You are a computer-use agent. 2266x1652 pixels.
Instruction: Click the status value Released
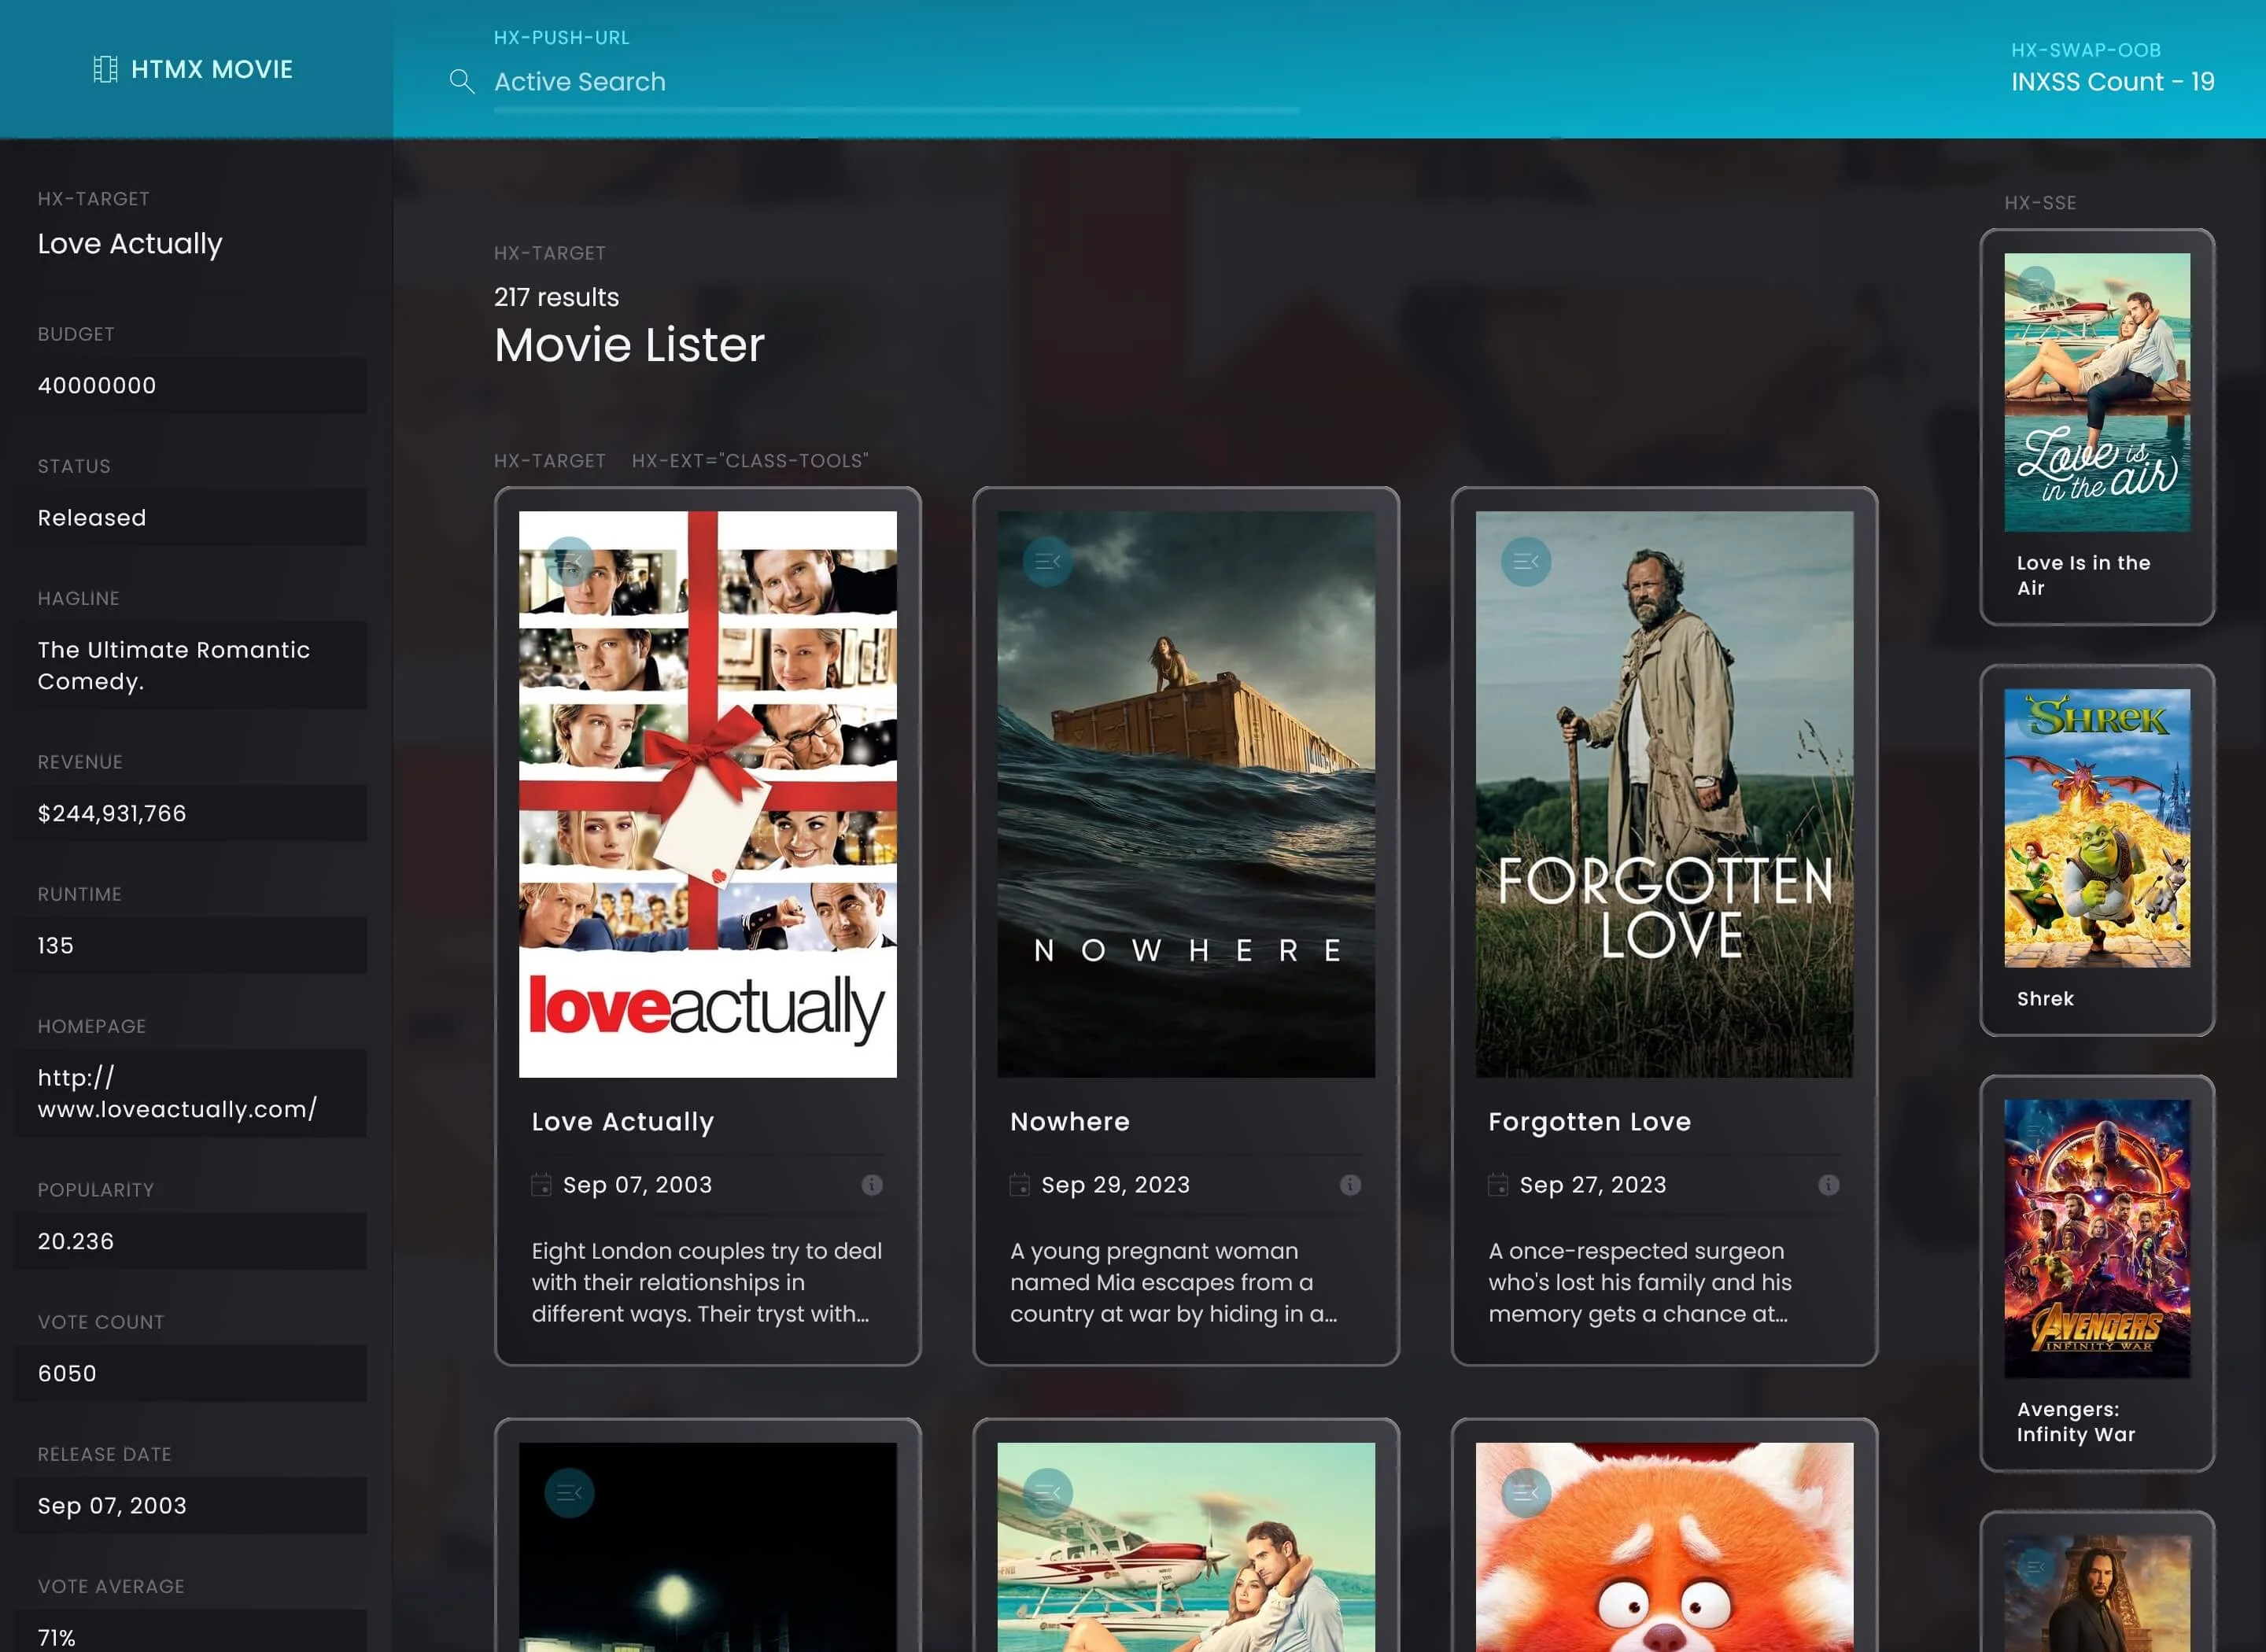pos(190,517)
